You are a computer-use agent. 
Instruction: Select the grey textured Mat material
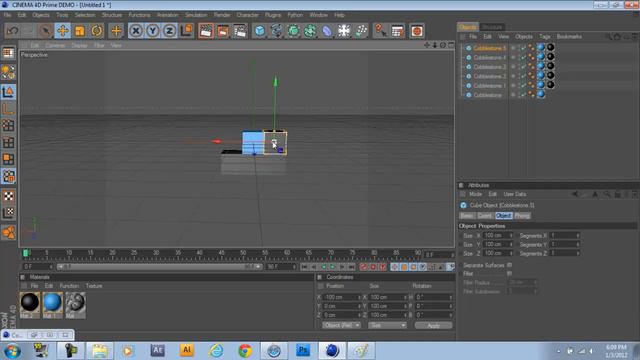(76, 305)
